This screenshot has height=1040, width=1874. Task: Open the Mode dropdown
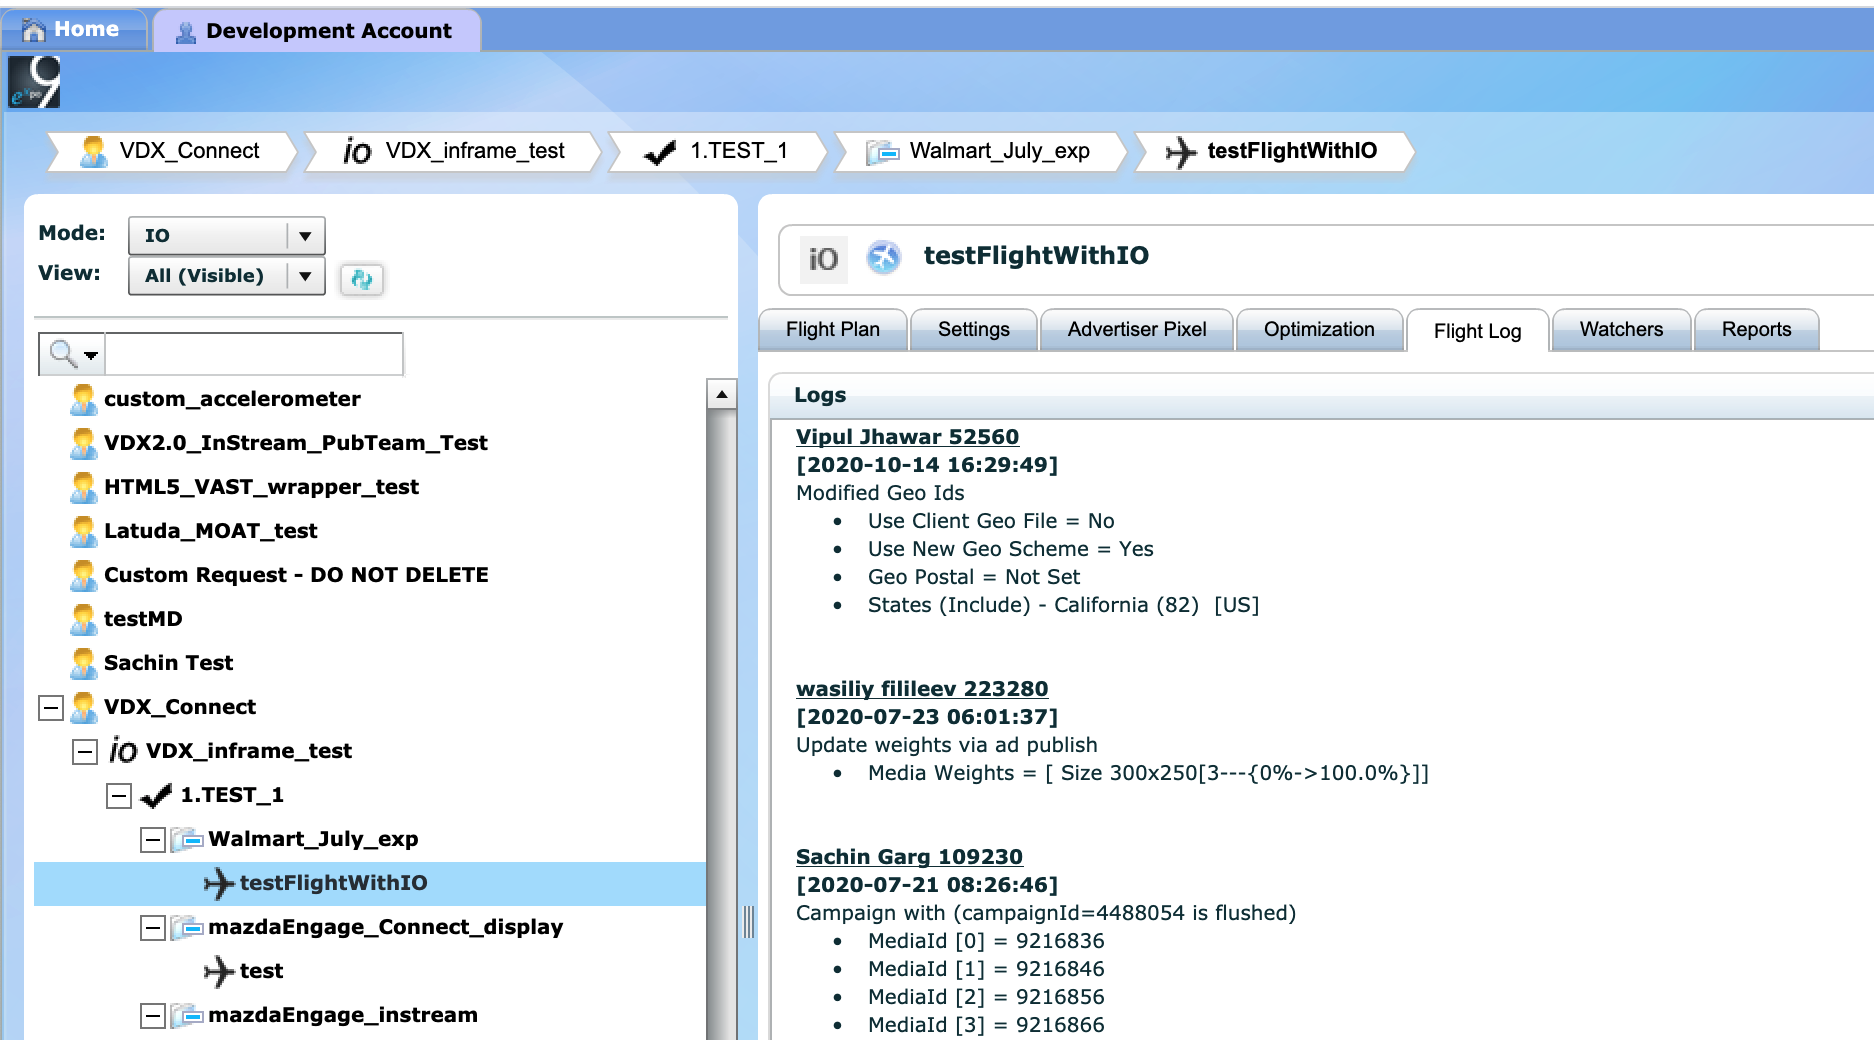[305, 236]
